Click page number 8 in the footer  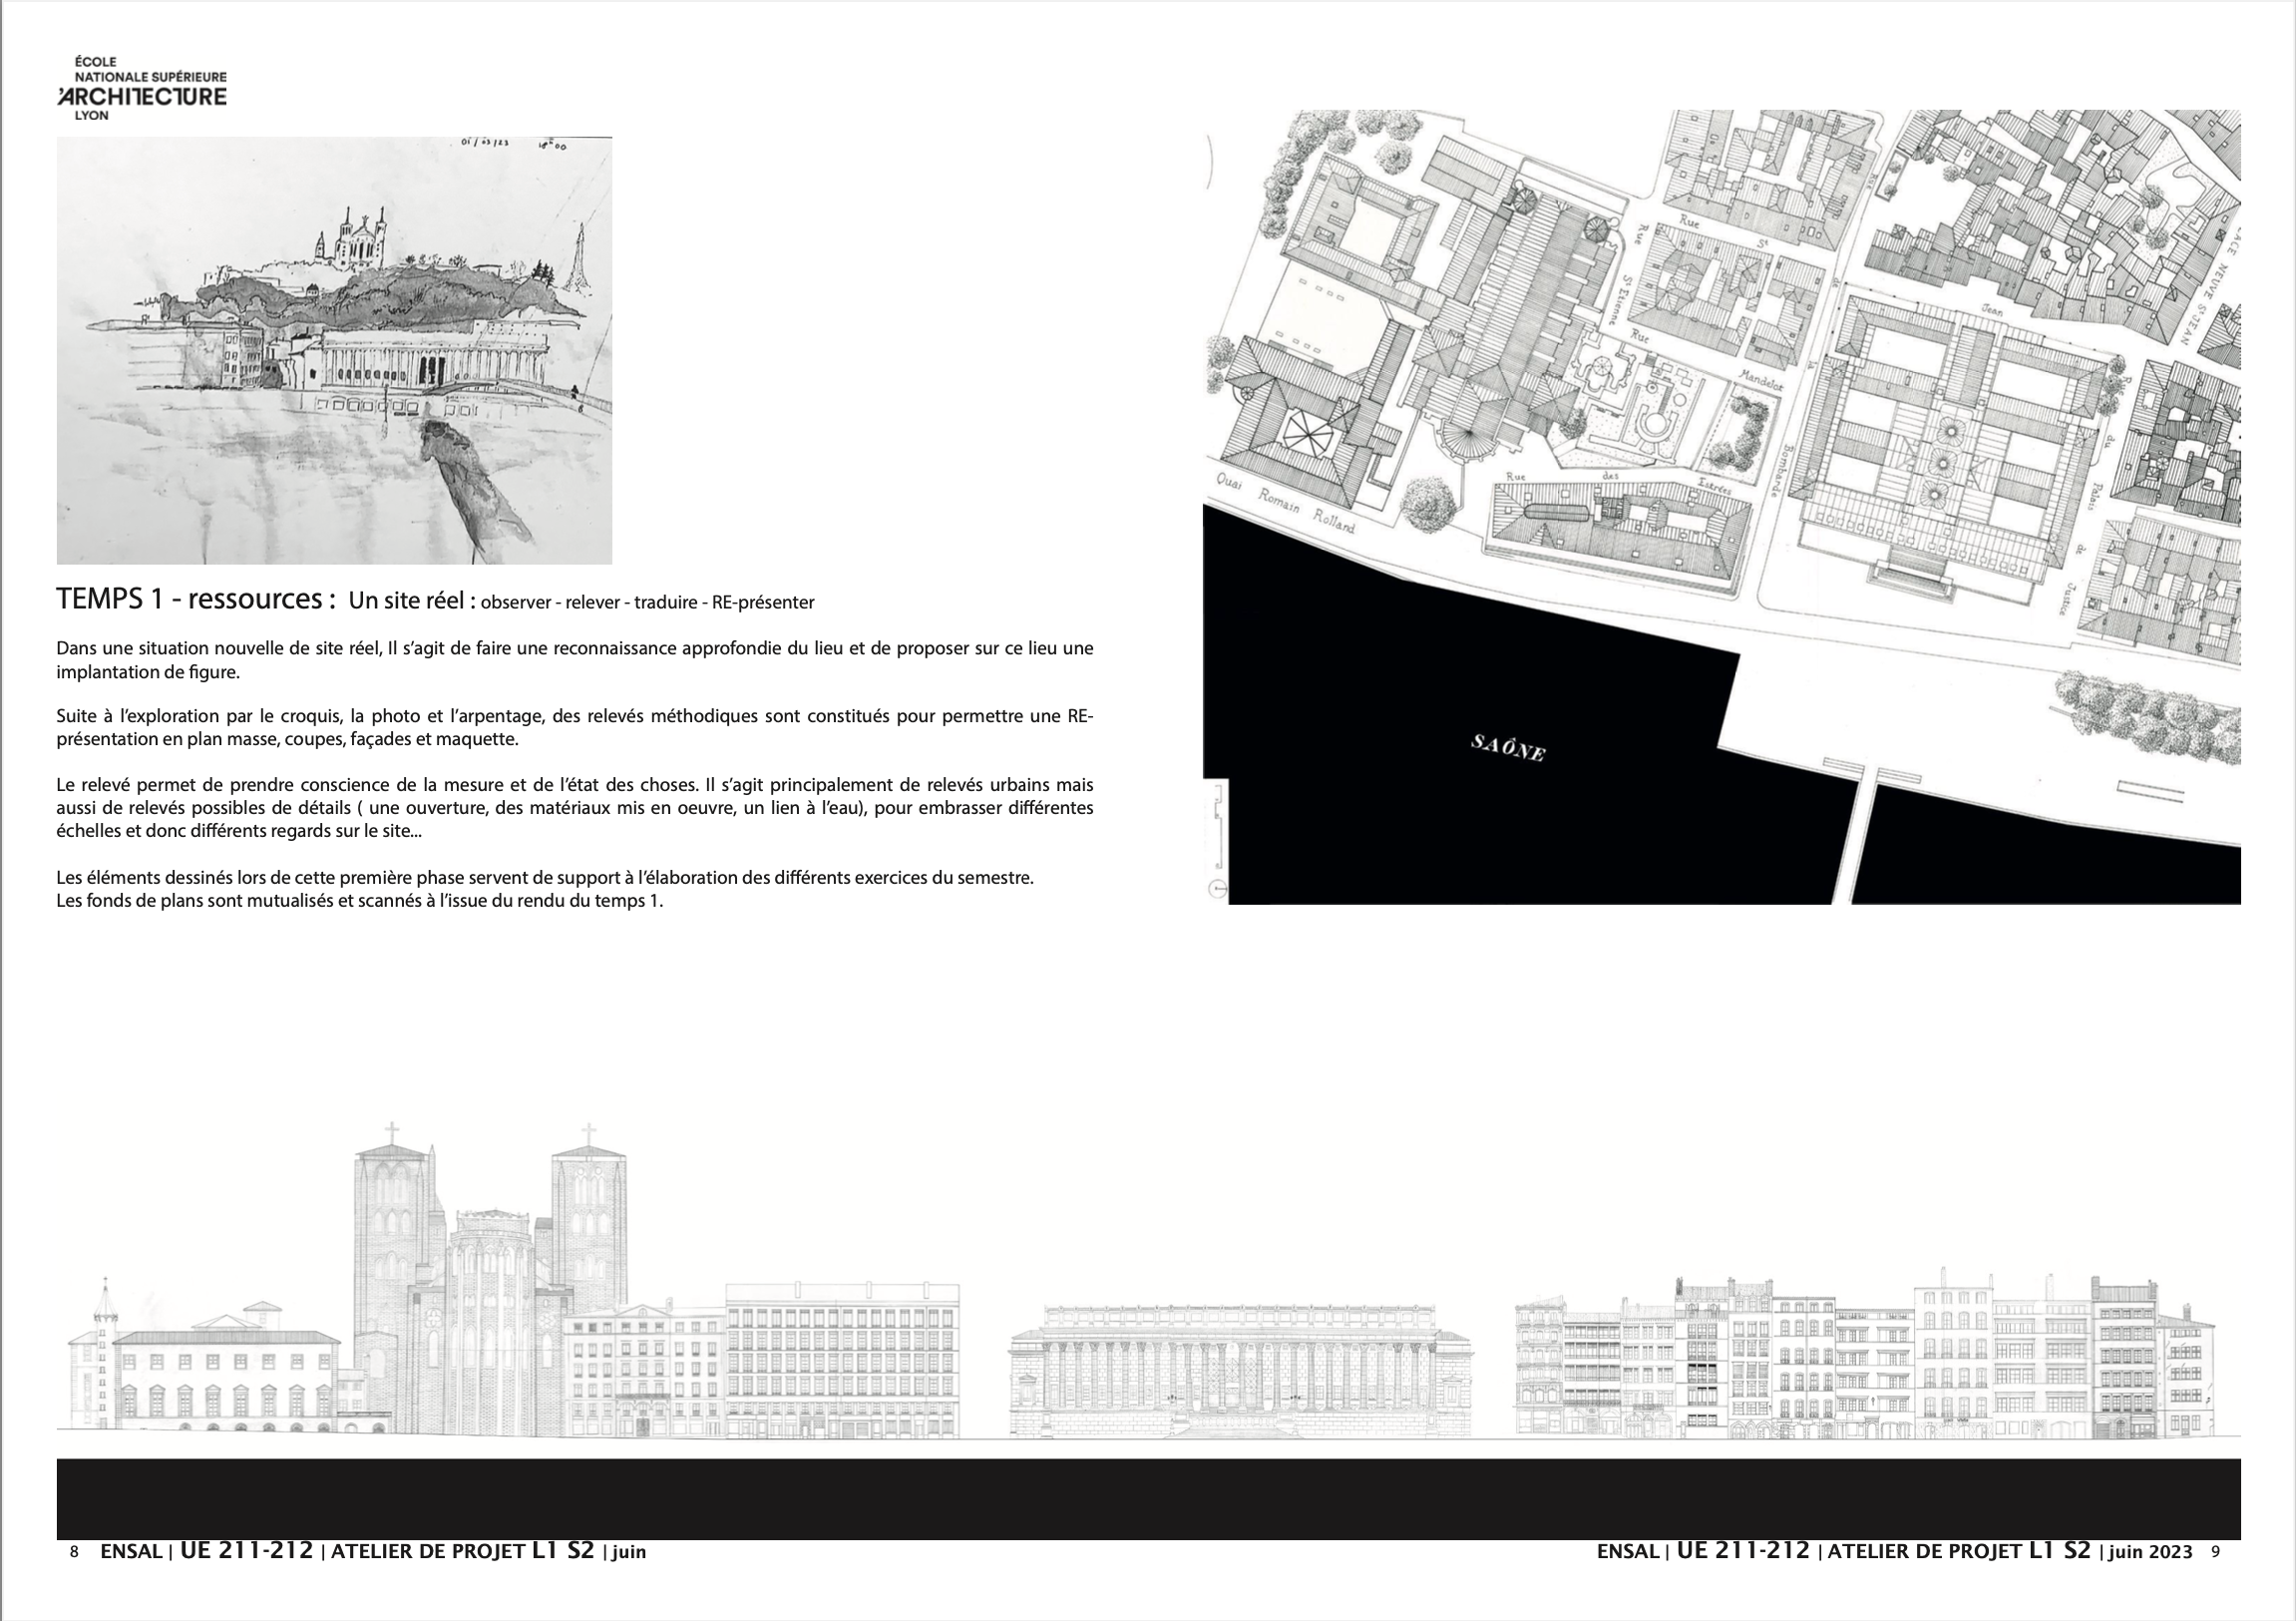click(74, 1552)
